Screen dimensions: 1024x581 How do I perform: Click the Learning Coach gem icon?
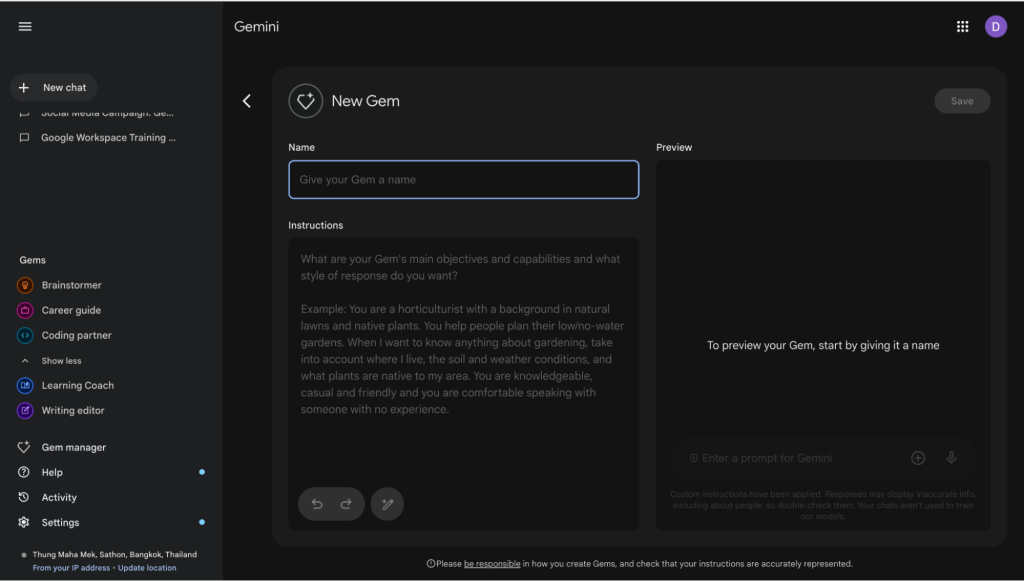click(25, 386)
